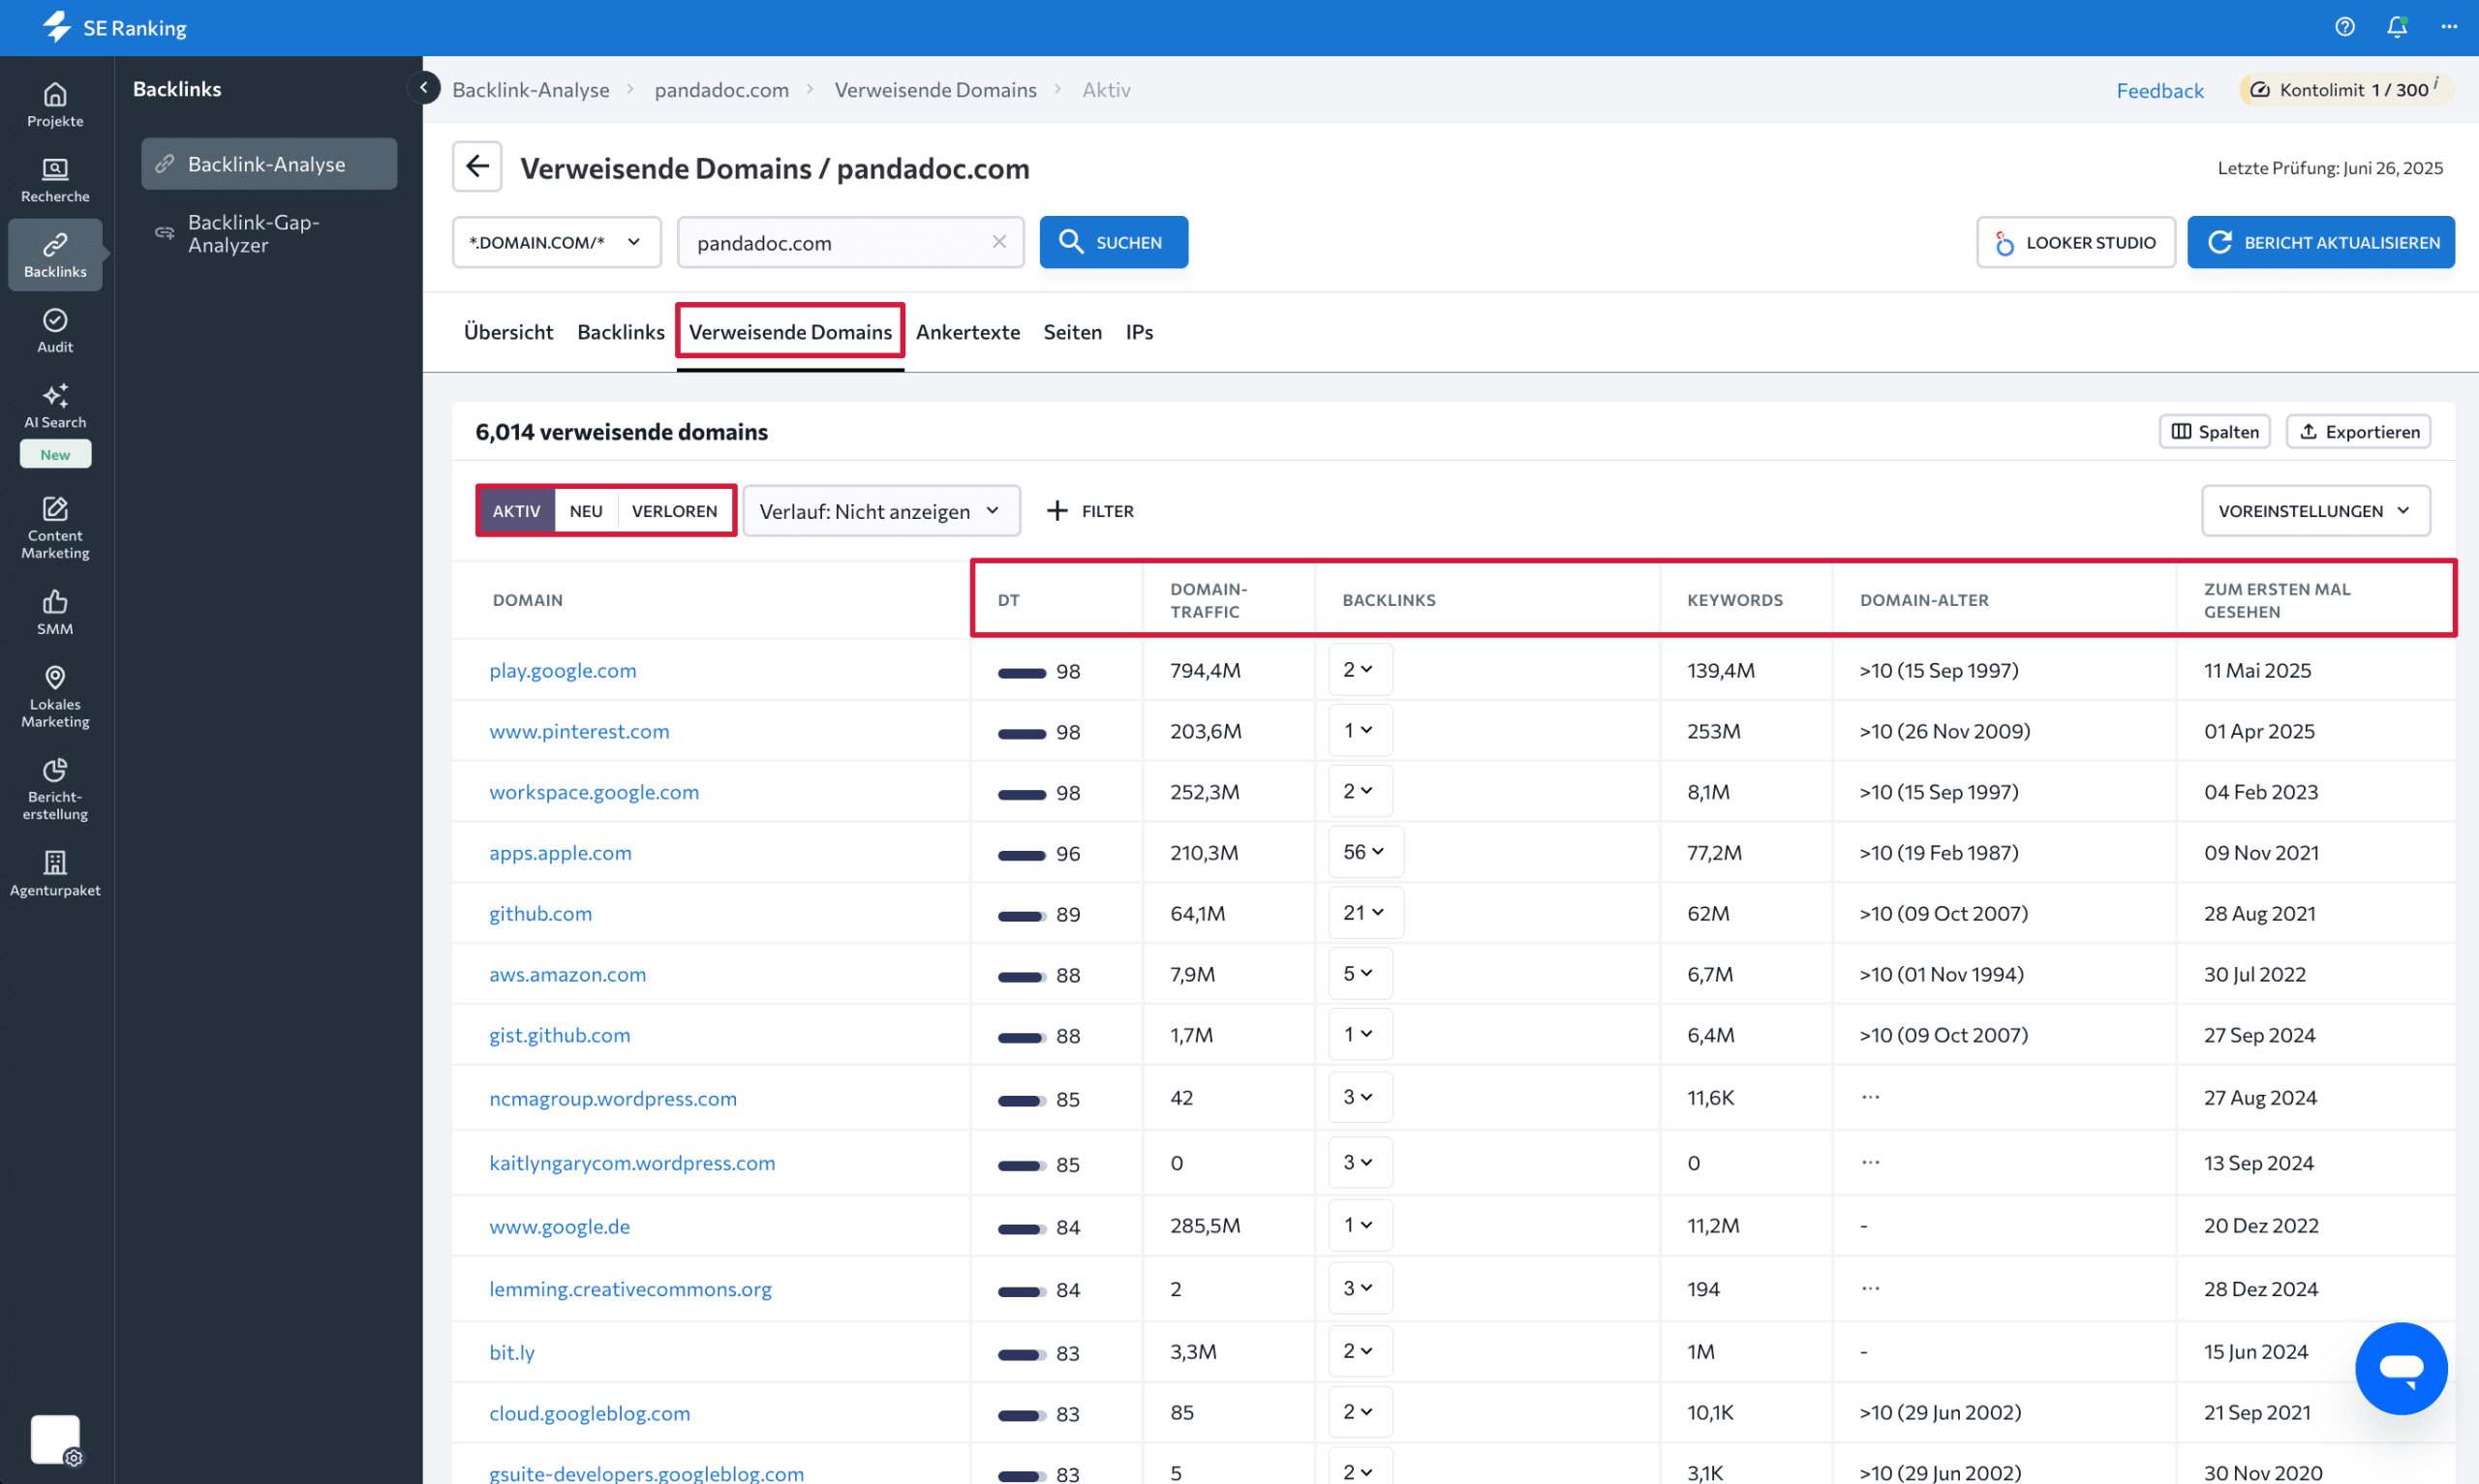The width and height of the screenshot is (2479, 1484).
Task: Expand backlinks for bit.ly row
Action: coord(1359,1352)
